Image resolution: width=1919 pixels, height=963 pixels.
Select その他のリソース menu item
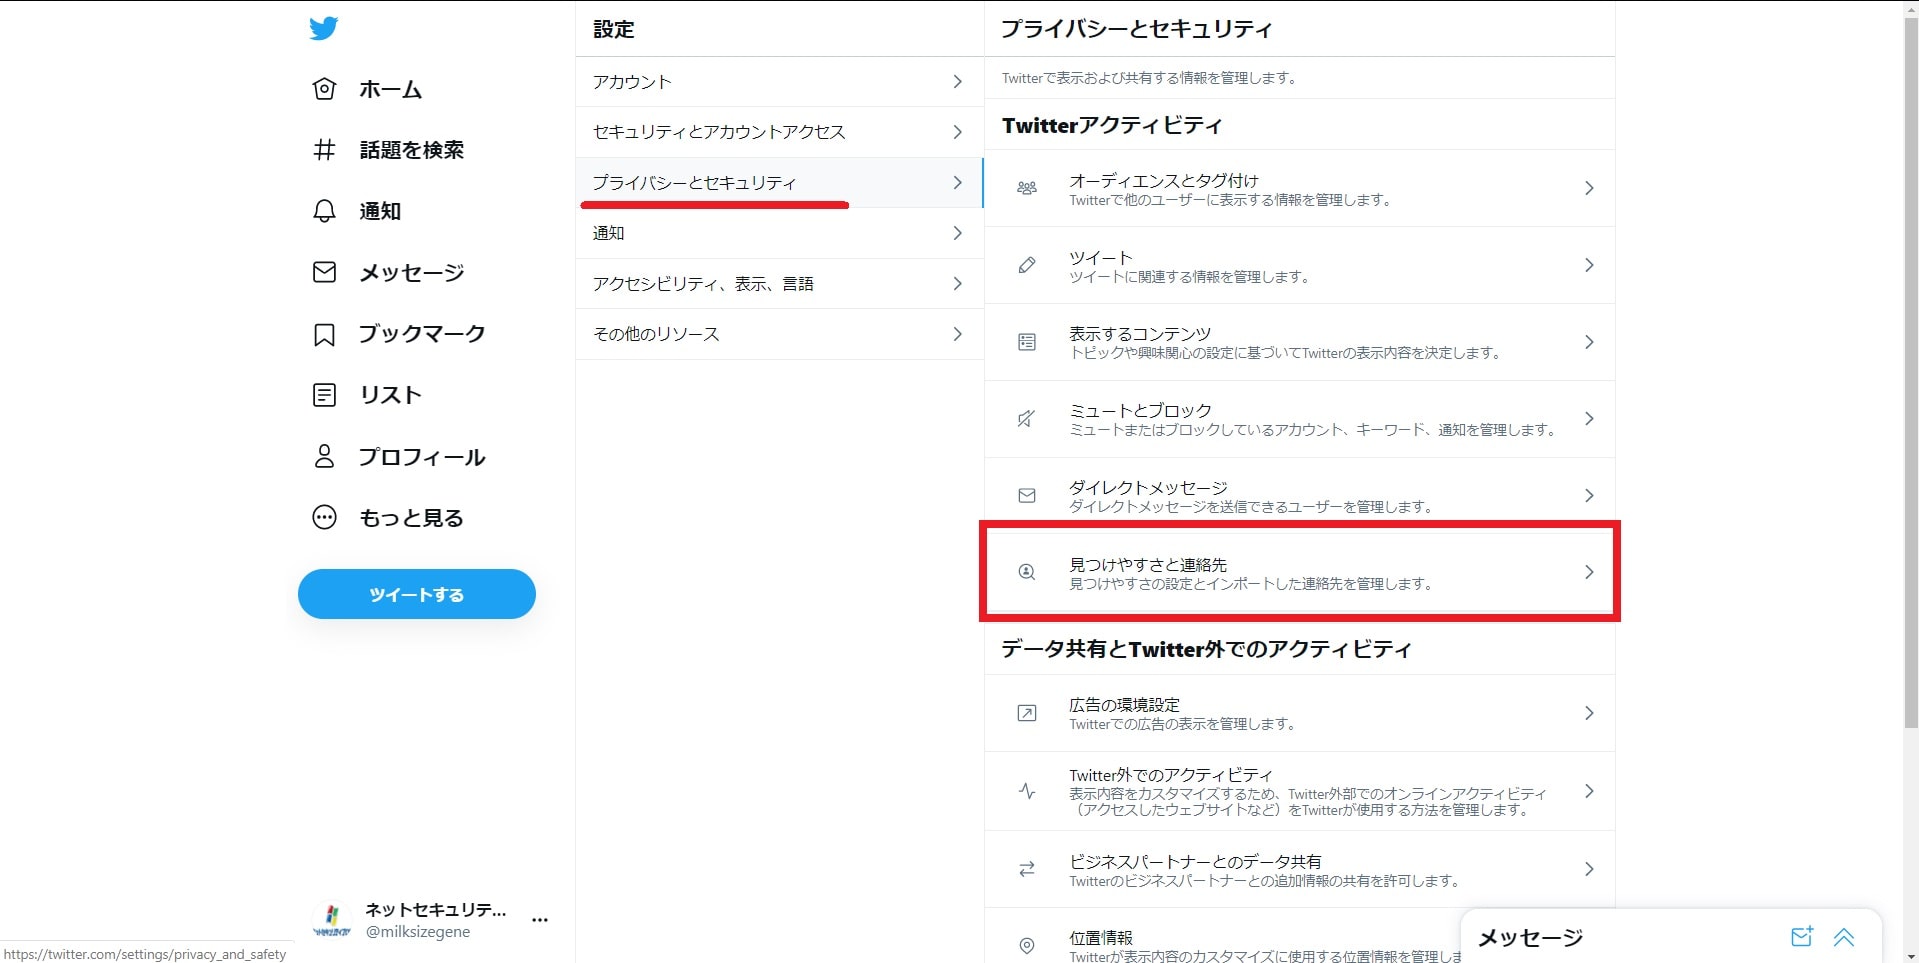click(779, 334)
